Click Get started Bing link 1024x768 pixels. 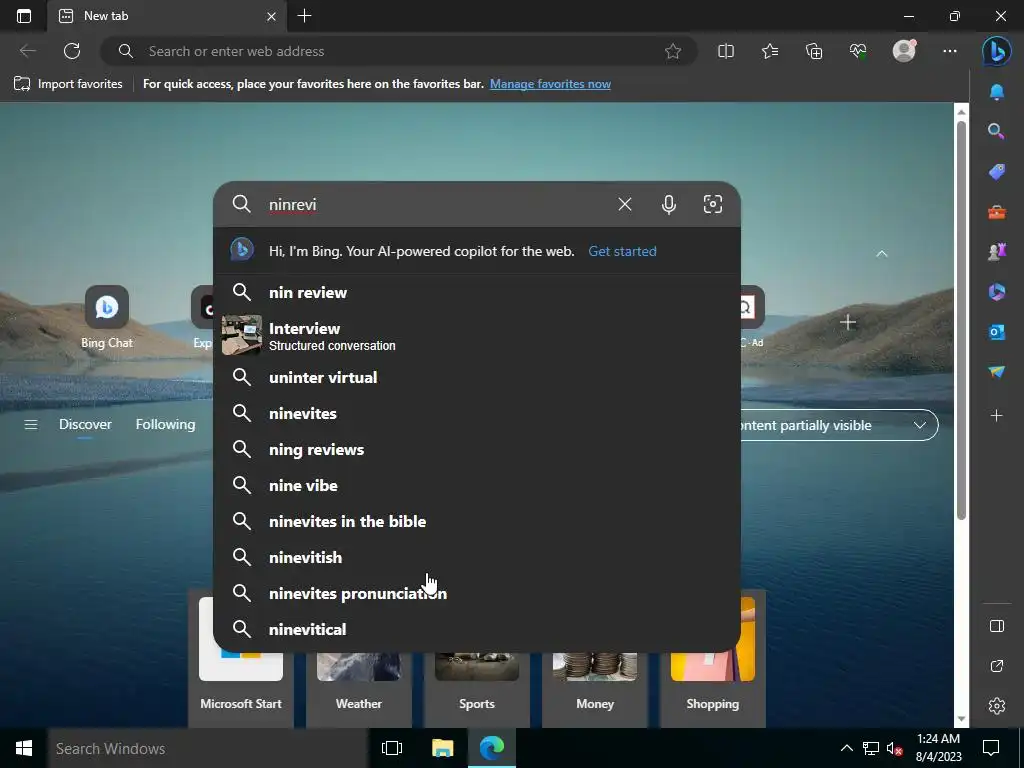point(622,251)
